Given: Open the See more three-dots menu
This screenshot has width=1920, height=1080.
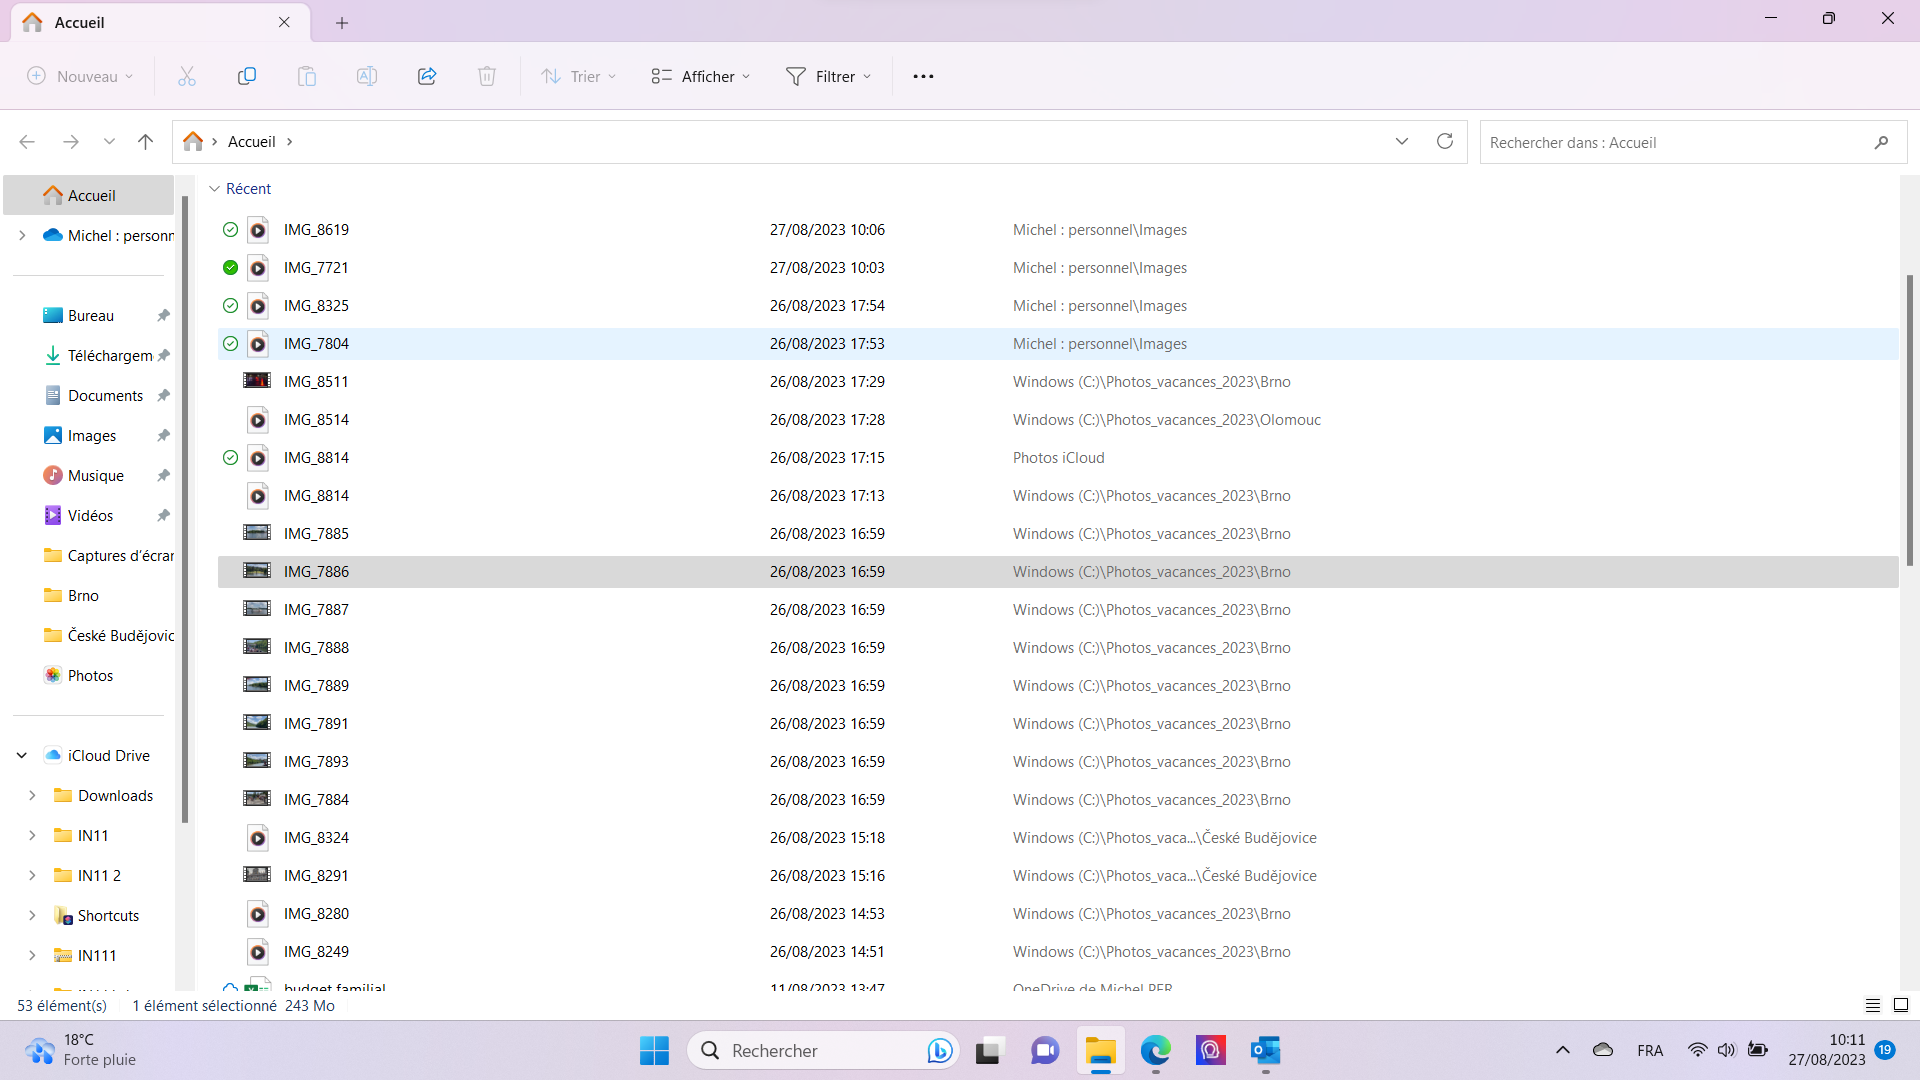Looking at the screenshot, I should point(922,76).
